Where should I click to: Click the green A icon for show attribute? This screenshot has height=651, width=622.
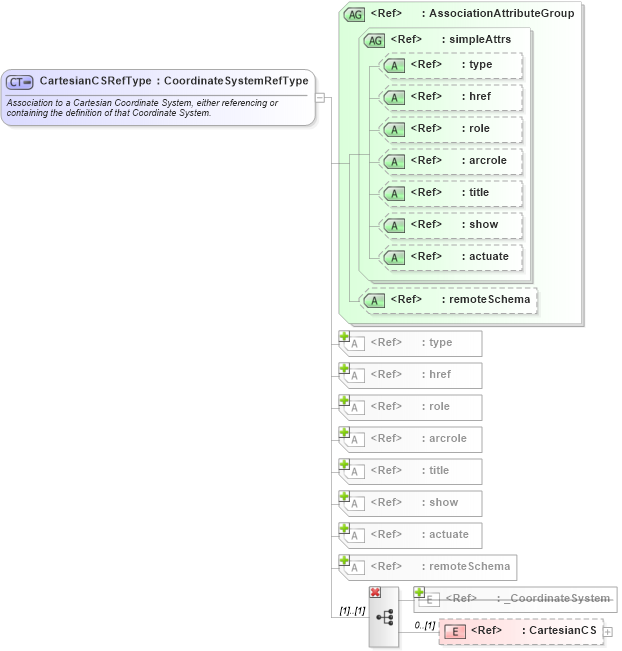(394, 225)
